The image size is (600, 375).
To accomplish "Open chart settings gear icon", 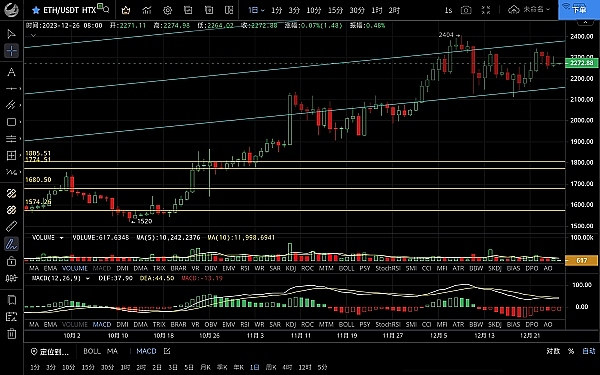I will point(168,10).
